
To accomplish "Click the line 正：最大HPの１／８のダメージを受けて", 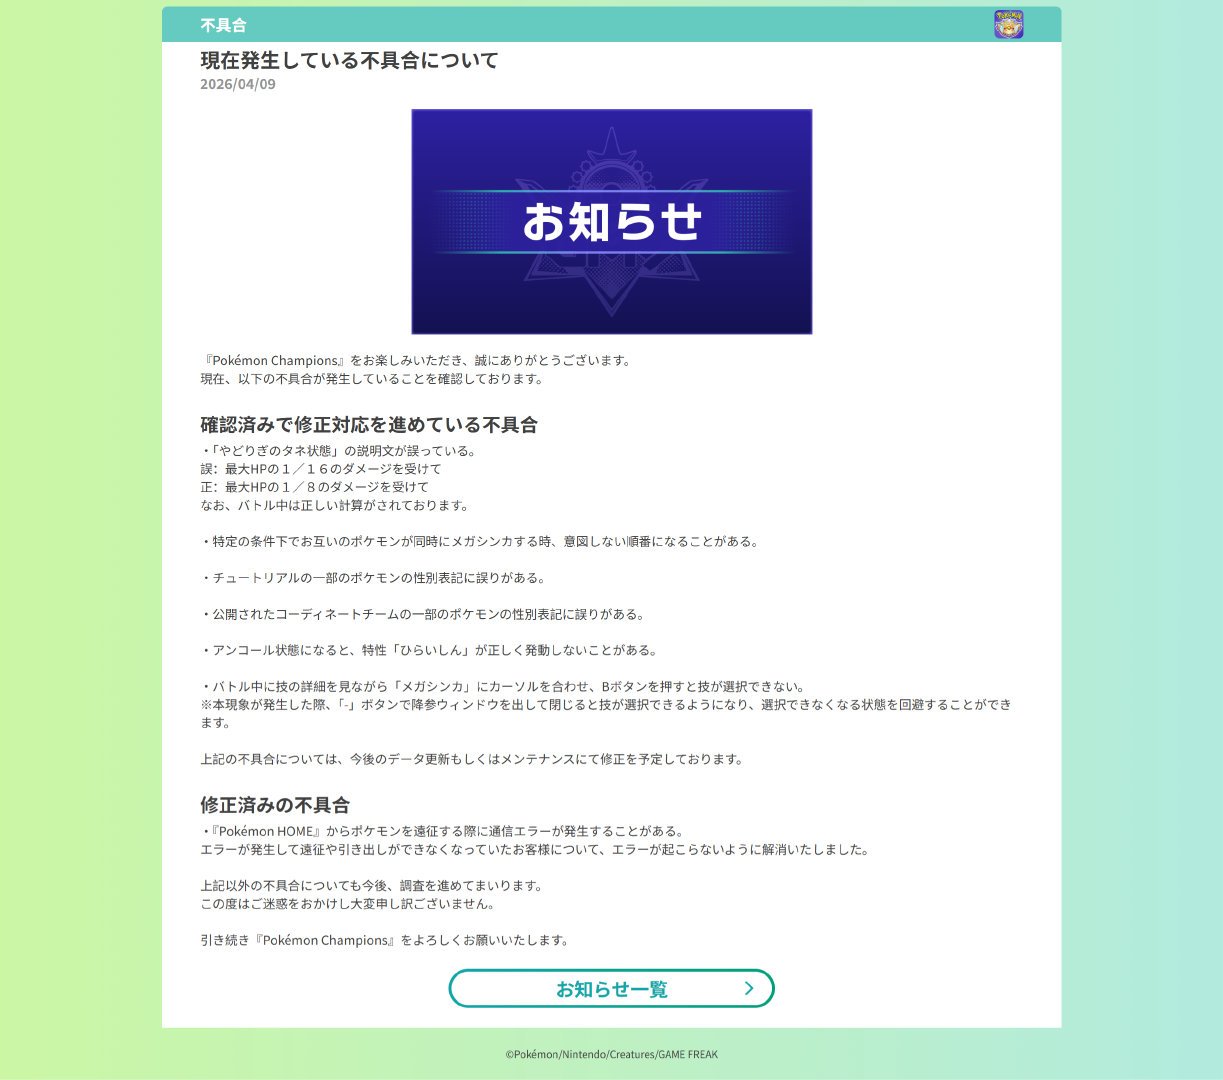I will coord(315,487).
